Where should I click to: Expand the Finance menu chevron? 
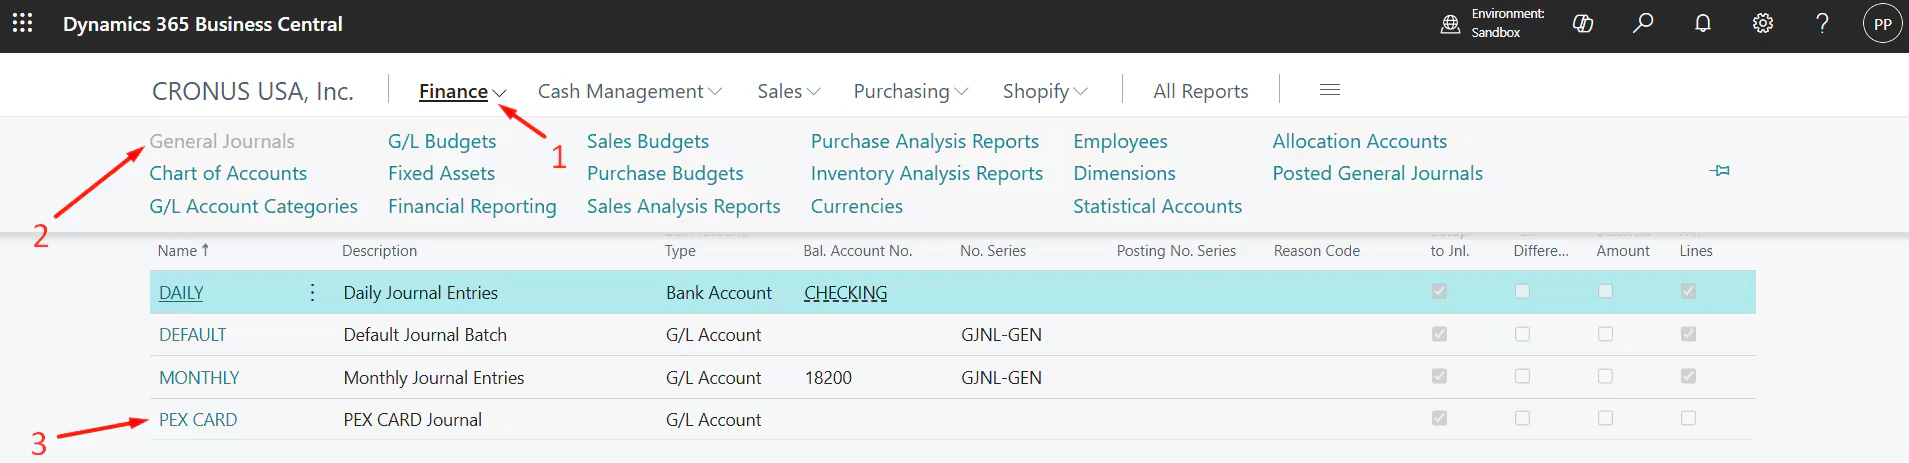coord(499,93)
